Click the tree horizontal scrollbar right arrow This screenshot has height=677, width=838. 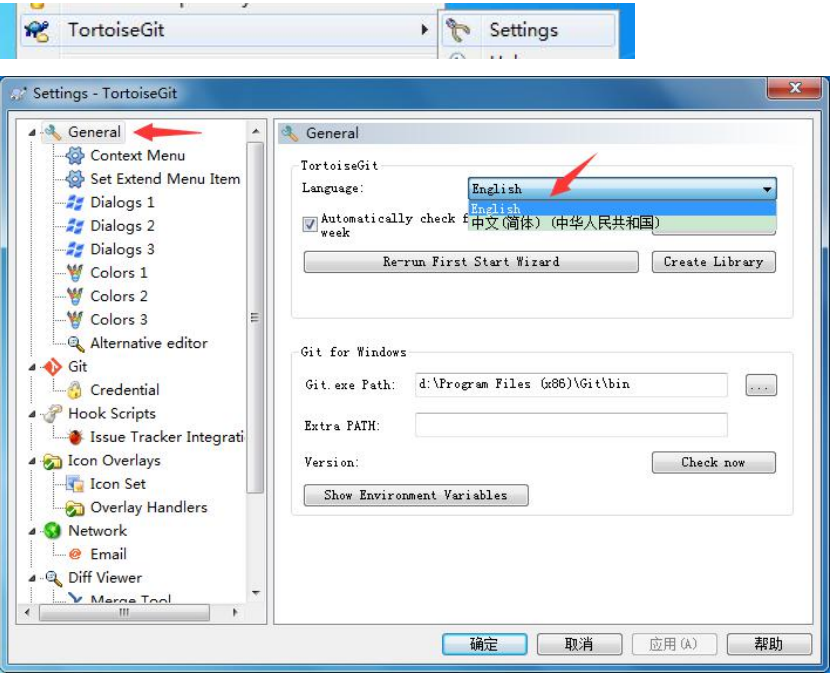point(235,612)
